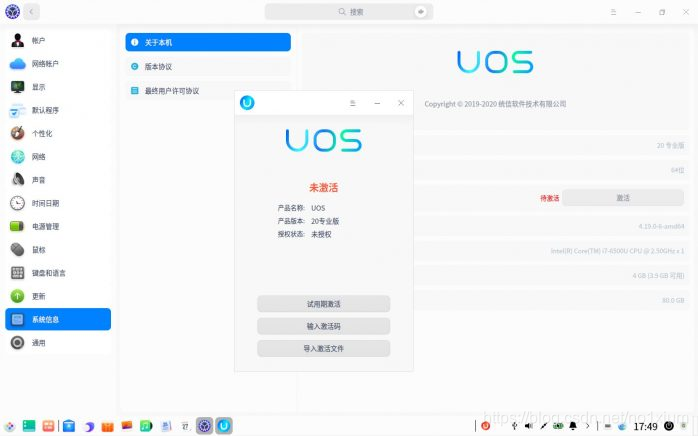Open the 最终用户许可协议 end-user license page
The width and height of the screenshot is (698, 436).
coord(180,91)
